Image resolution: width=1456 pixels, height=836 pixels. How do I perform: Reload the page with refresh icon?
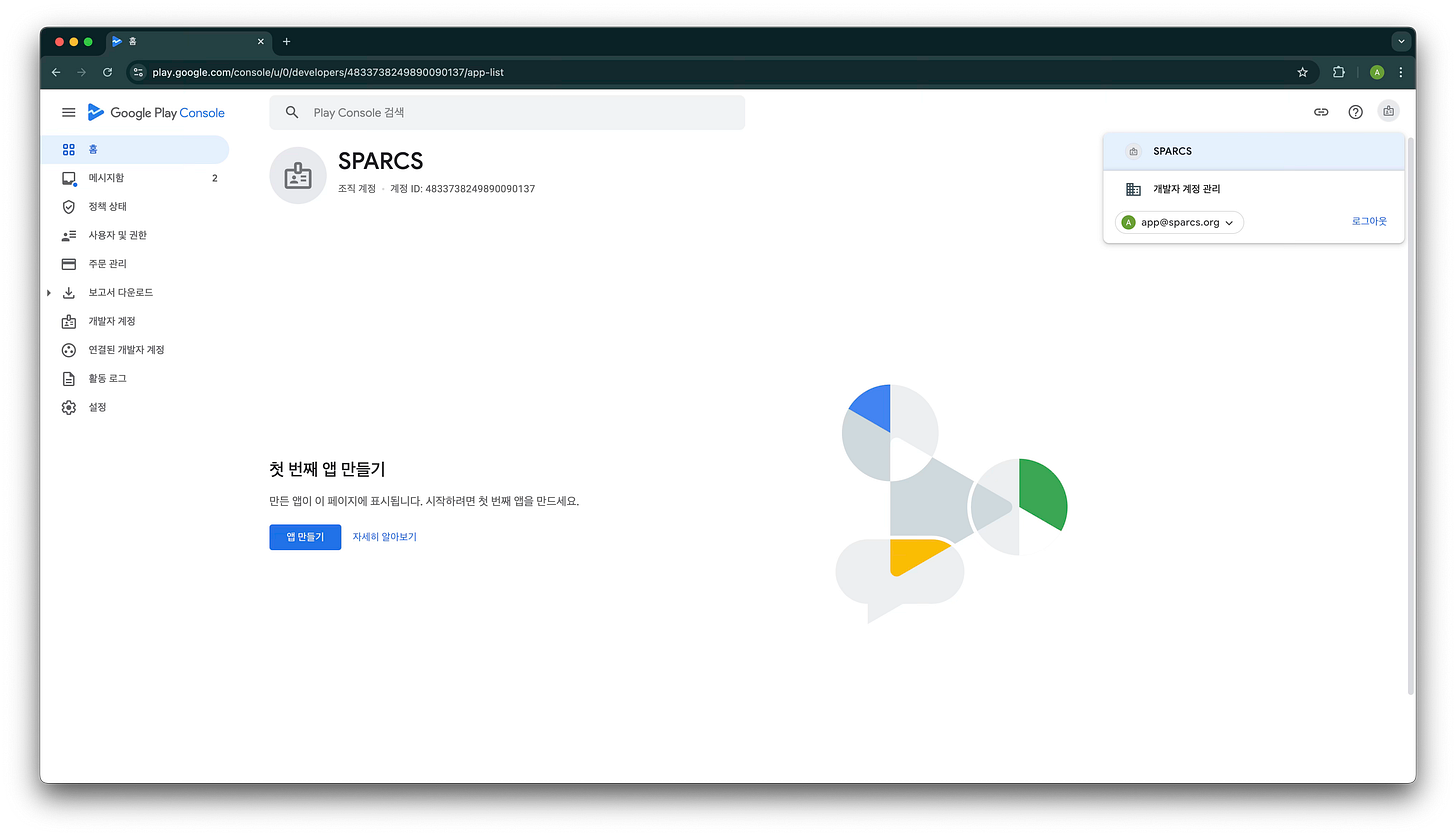click(x=108, y=72)
